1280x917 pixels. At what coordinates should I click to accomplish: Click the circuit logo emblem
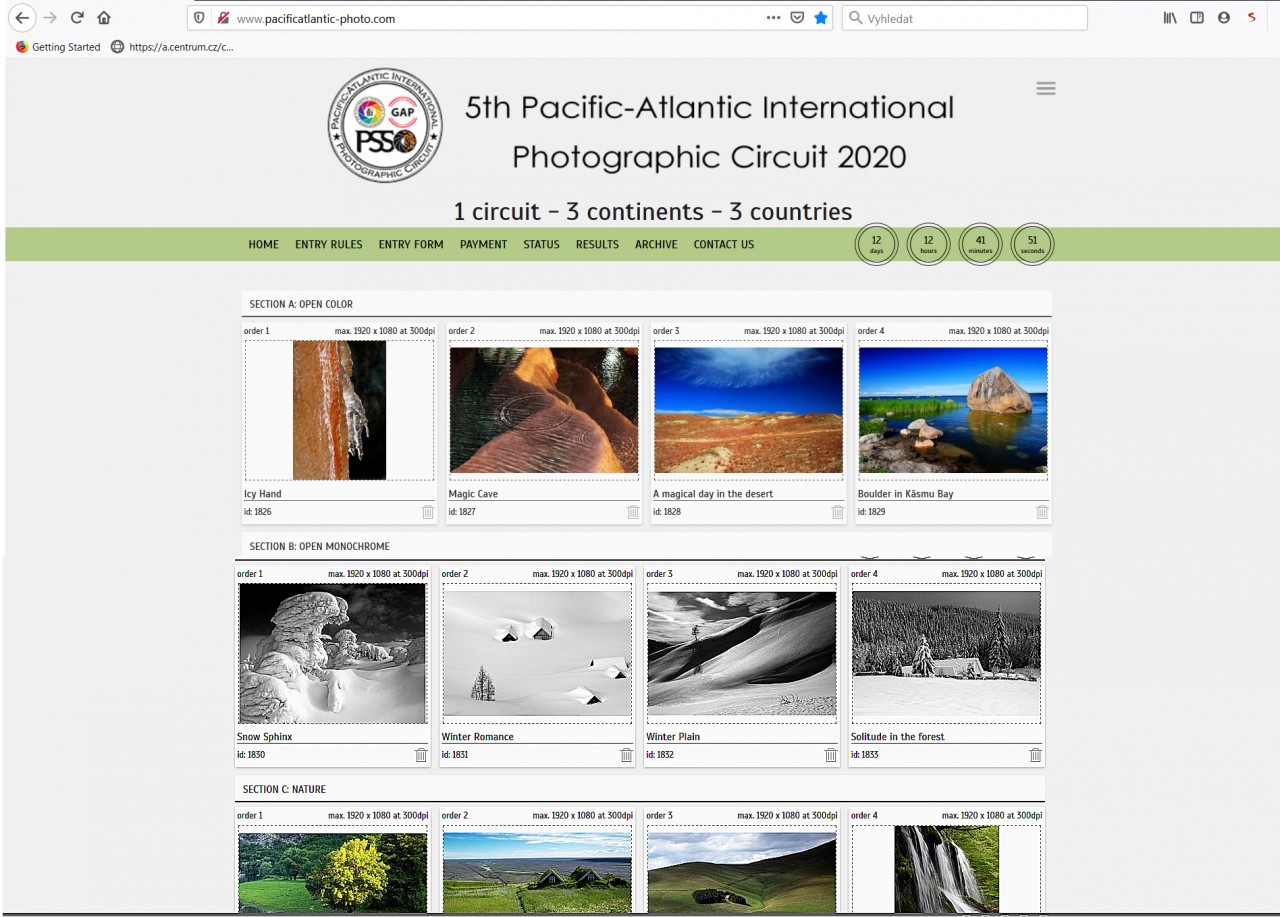click(386, 125)
